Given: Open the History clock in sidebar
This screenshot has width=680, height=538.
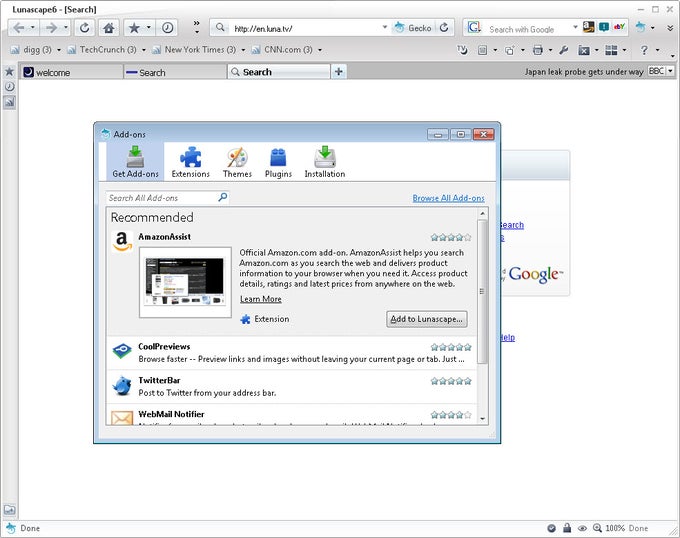Looking at the screenshot, I should coord(9,87).
